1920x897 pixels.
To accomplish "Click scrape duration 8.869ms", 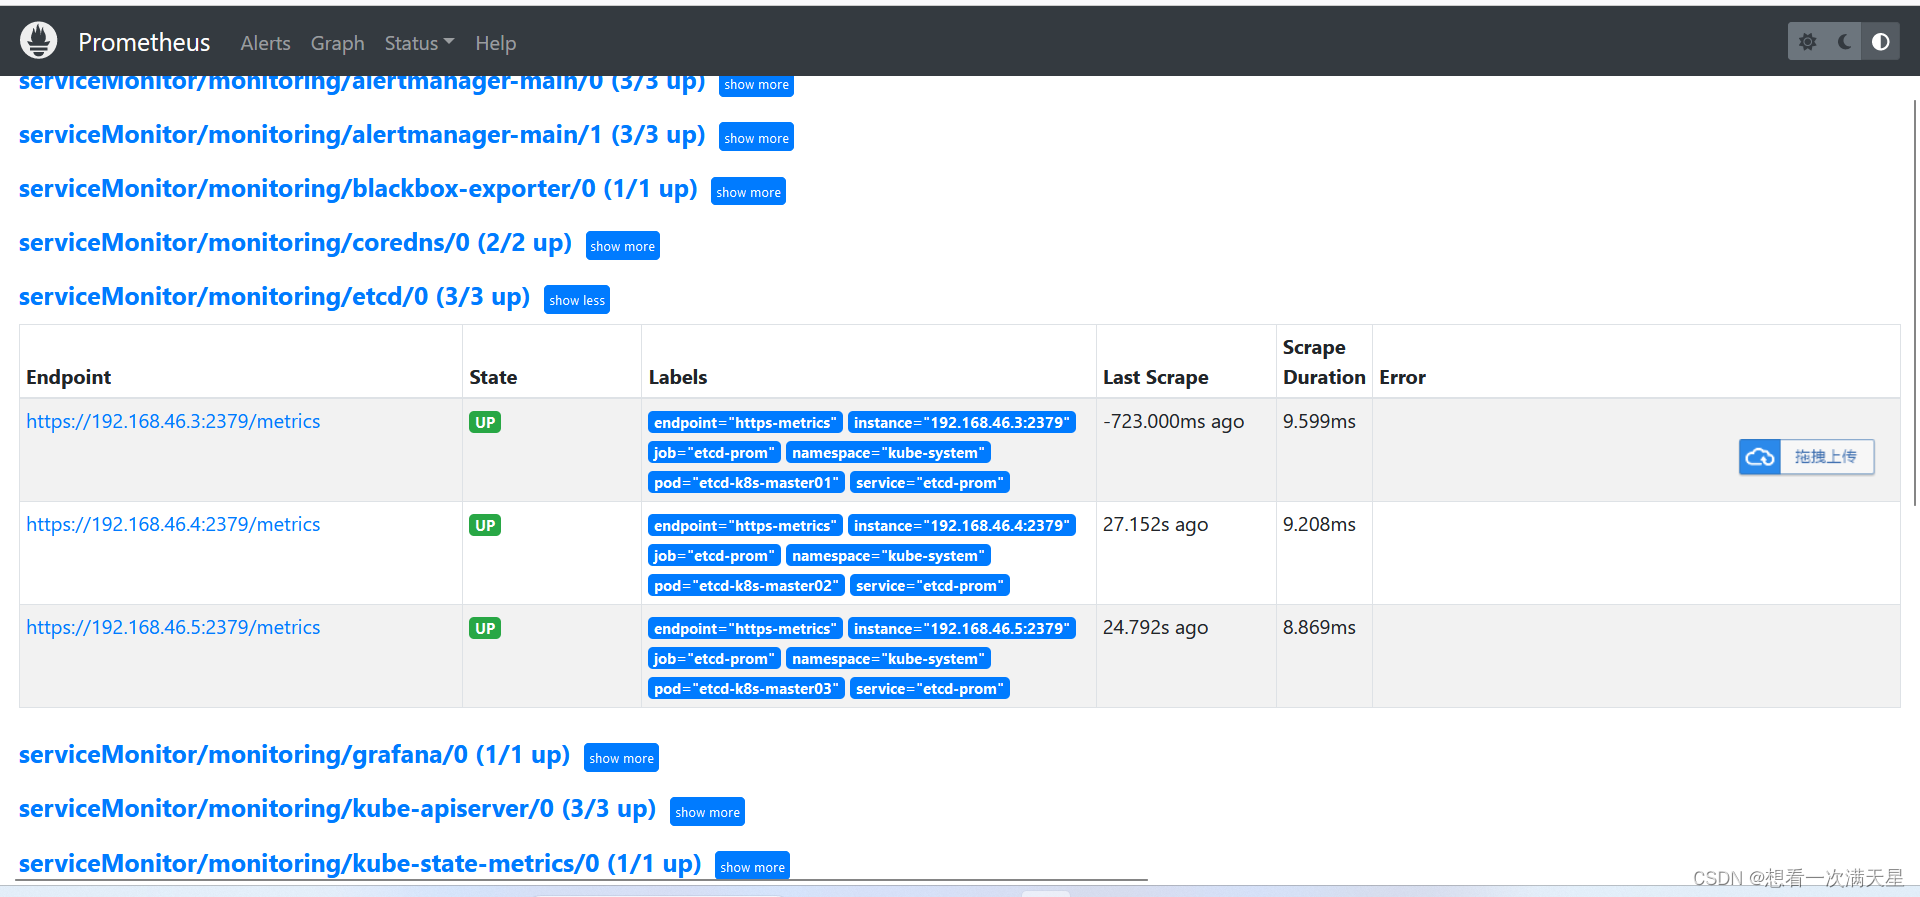I will [x=1319, y=627].
